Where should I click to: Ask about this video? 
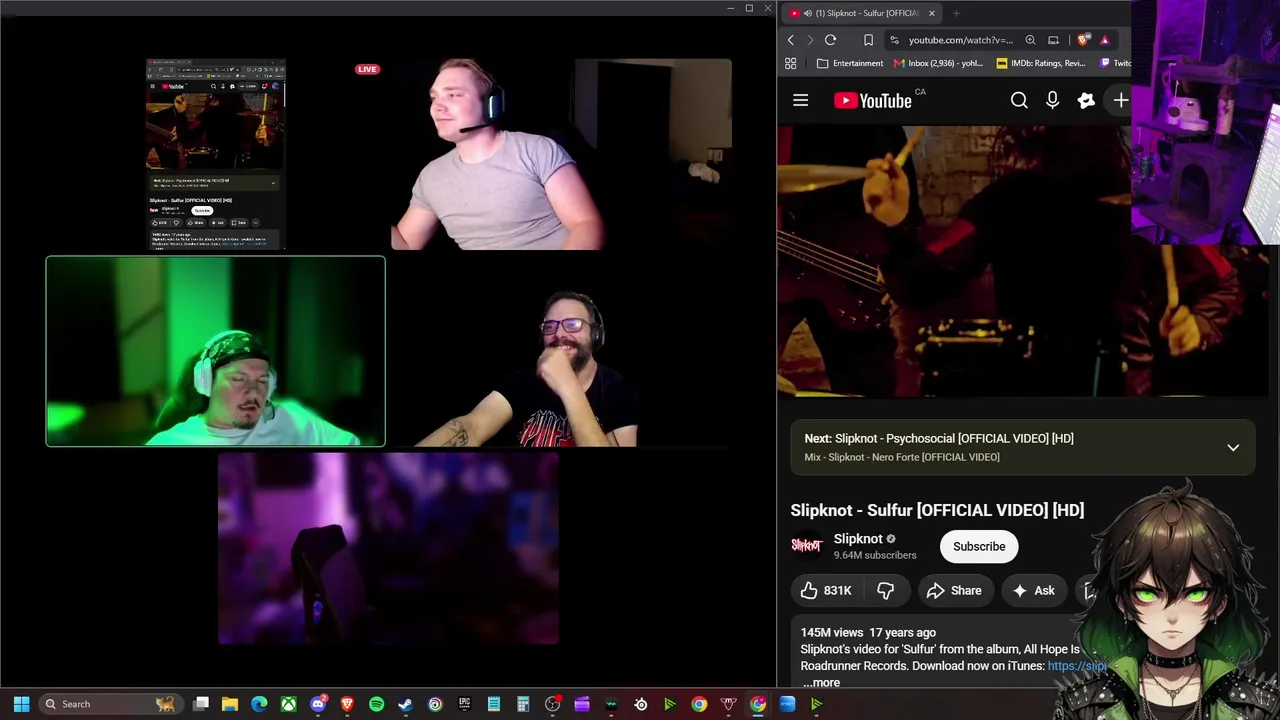(x=1033, y=590)
